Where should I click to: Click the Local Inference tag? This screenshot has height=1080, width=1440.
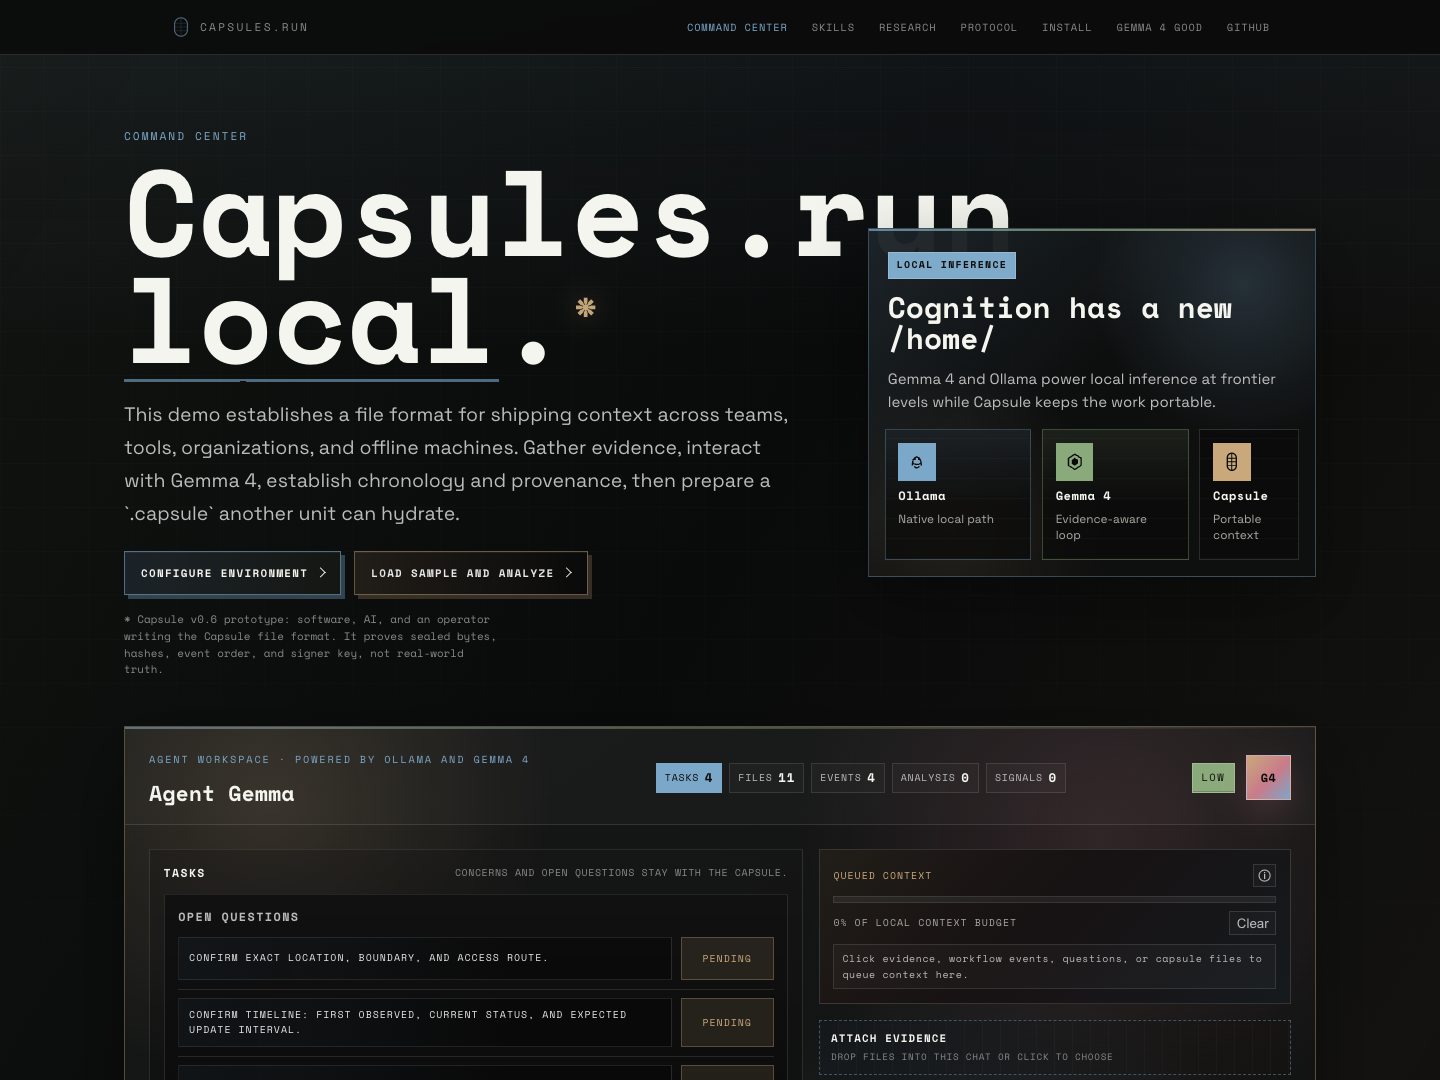click(x=952, y=265)
